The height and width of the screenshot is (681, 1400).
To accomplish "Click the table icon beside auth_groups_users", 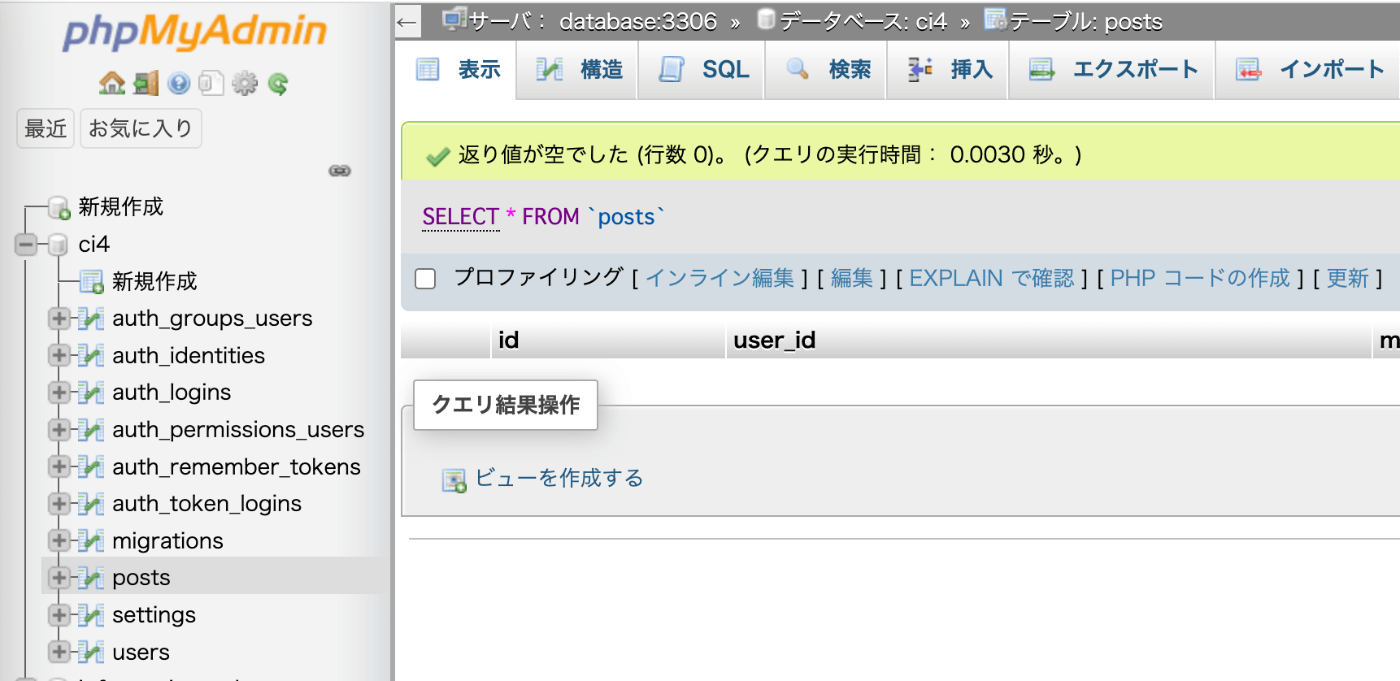I will click(x=92, y=319).
